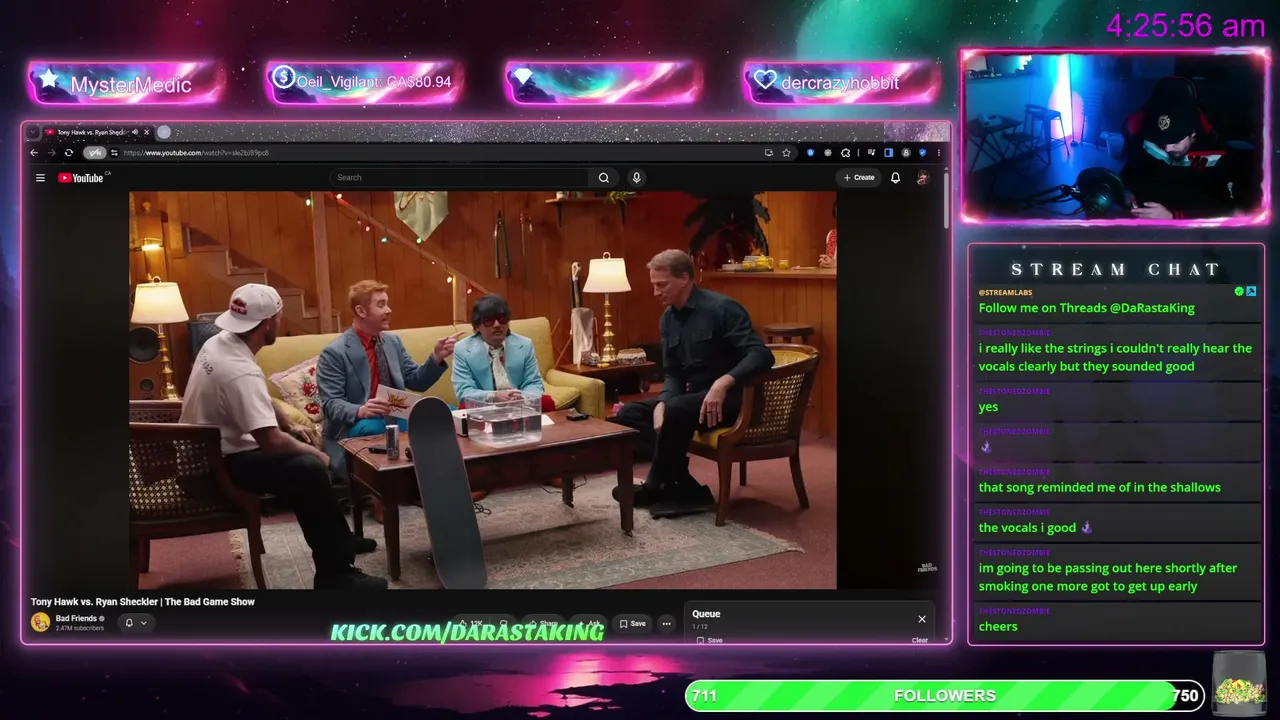
Task: Open the YouTube account avatar menu
Action: (923, 178)
